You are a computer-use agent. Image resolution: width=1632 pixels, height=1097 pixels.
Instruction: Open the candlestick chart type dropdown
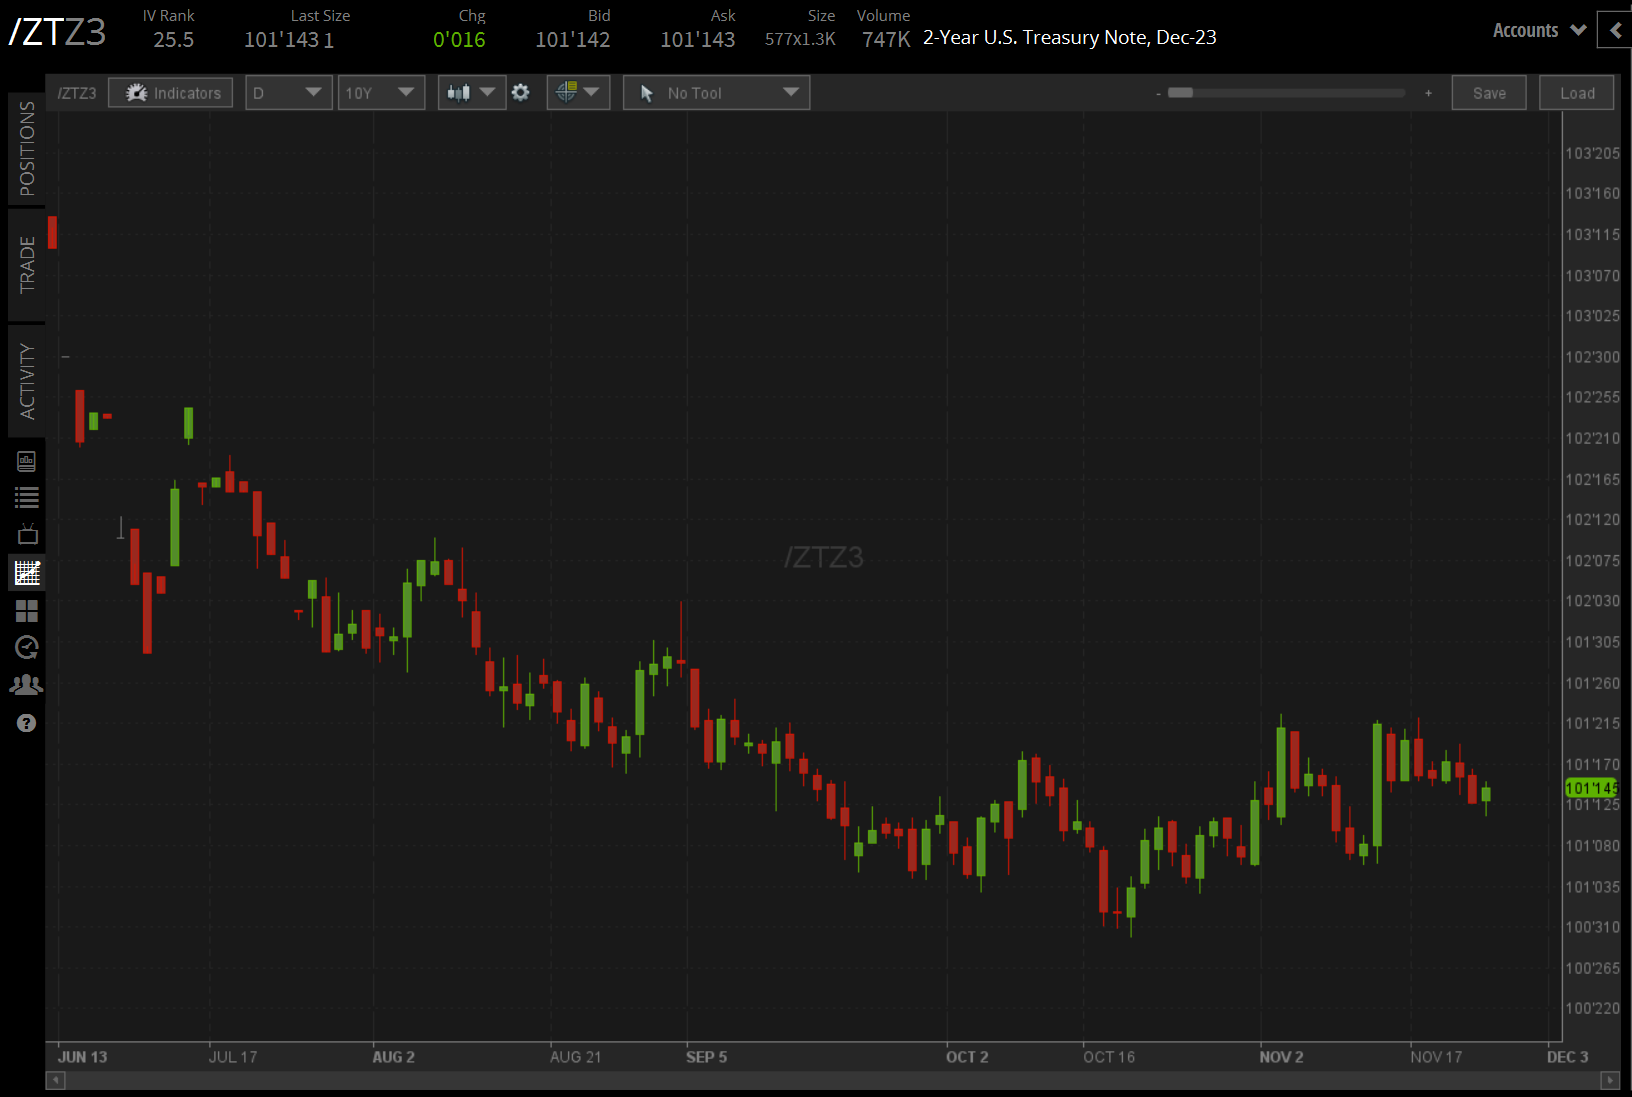pos(471,93)
